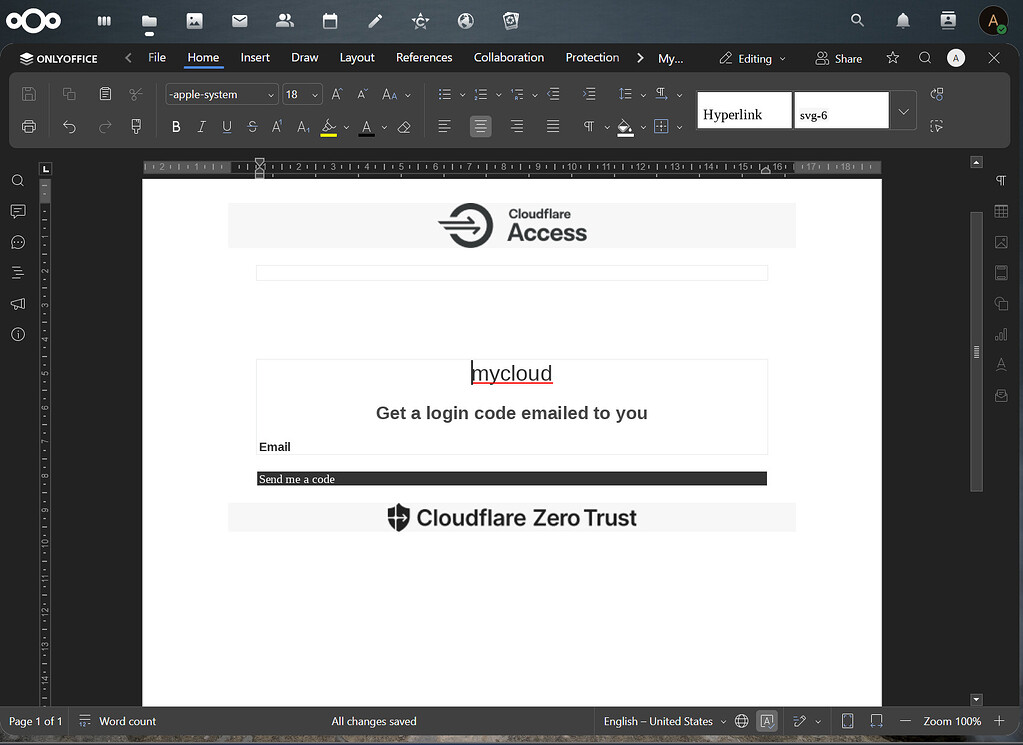
Task: Open Word count in status bar
Action: coord(117,721)
